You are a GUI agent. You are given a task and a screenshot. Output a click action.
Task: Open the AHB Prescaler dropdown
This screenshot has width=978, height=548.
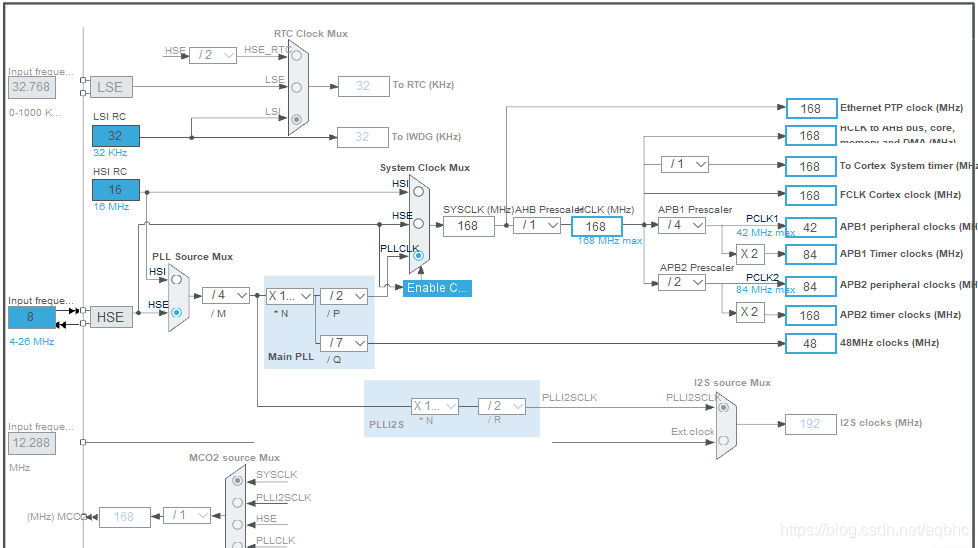coord(536,225)
